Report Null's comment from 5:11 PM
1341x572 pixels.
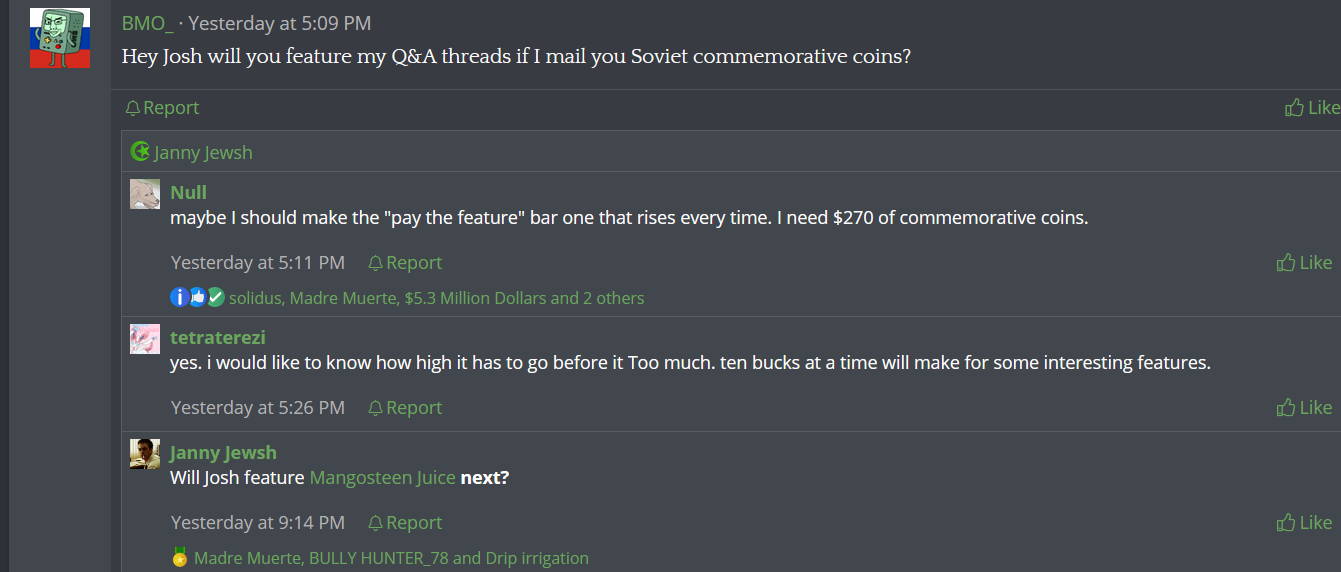click(x=405, y=263)
